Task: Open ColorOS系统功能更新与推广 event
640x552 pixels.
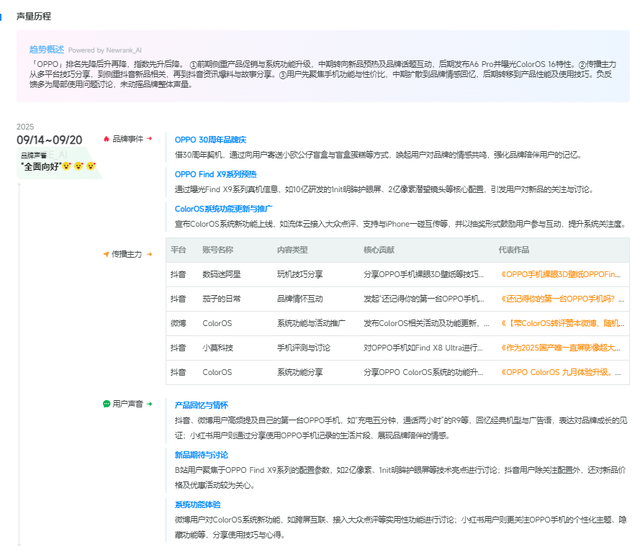Action: (223, 209)
